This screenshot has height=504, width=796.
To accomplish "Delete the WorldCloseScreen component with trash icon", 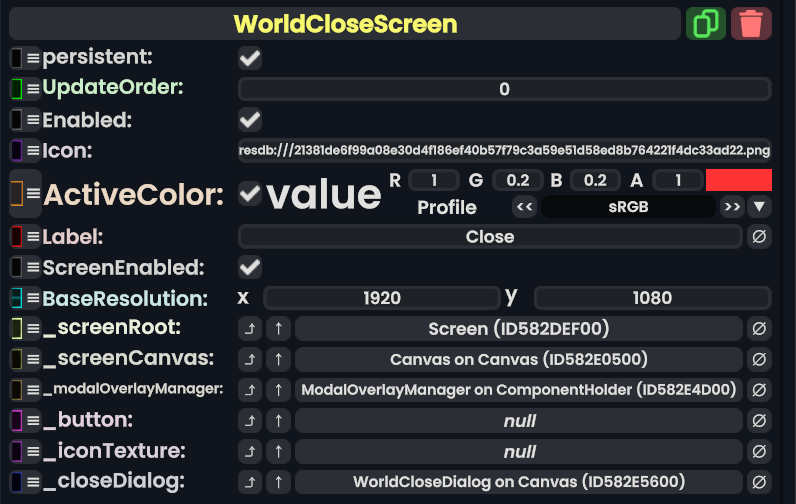I will [x=751, y=23].
